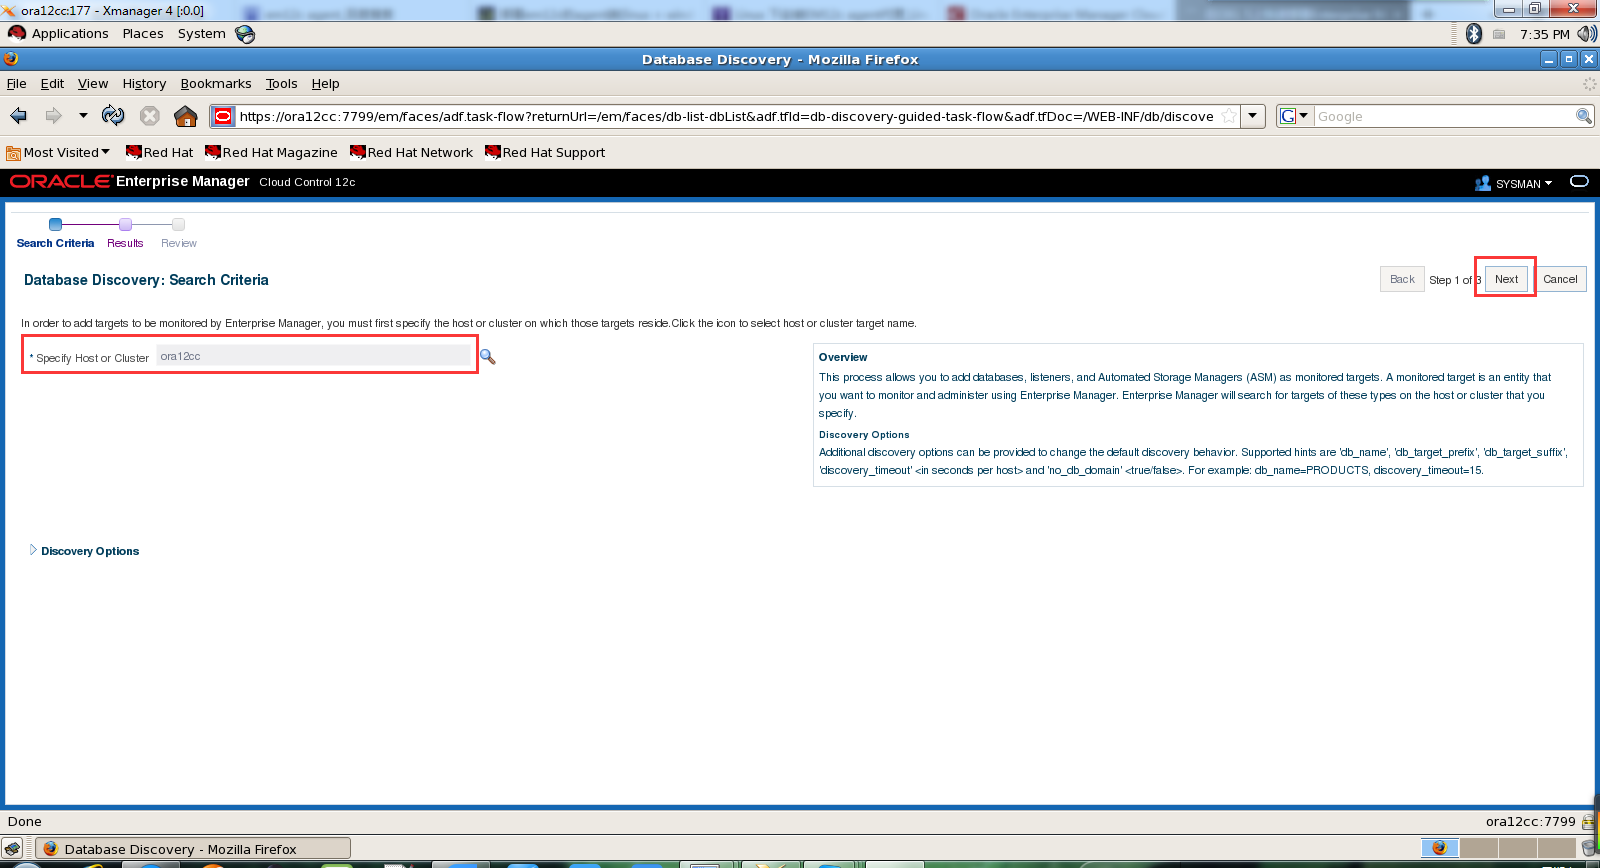Click the Oracle Enterprise Manager logo

coord(129,181)
